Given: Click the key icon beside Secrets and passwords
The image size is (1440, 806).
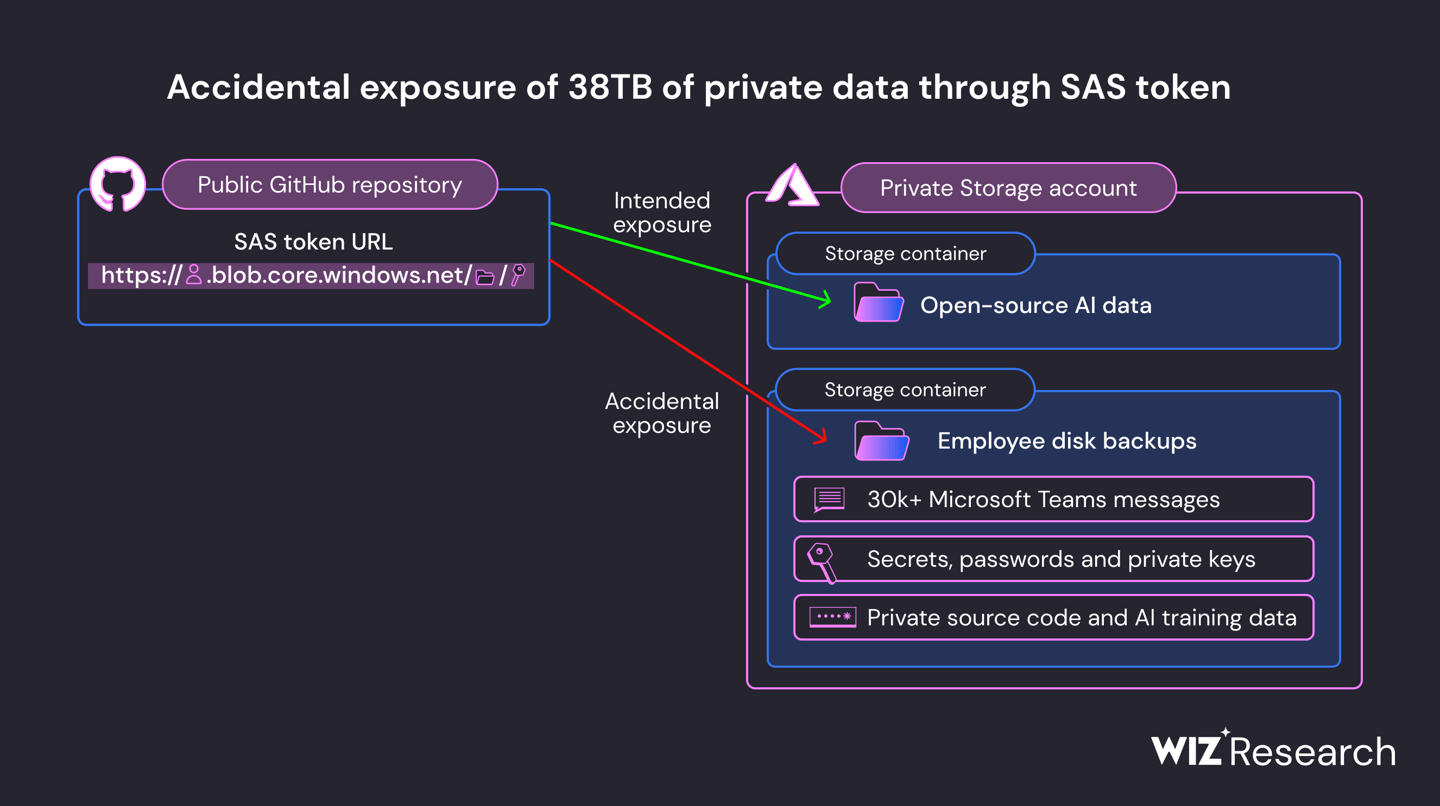Looking at the screenshot, I should pyautogui.click(x=824, y=558).
